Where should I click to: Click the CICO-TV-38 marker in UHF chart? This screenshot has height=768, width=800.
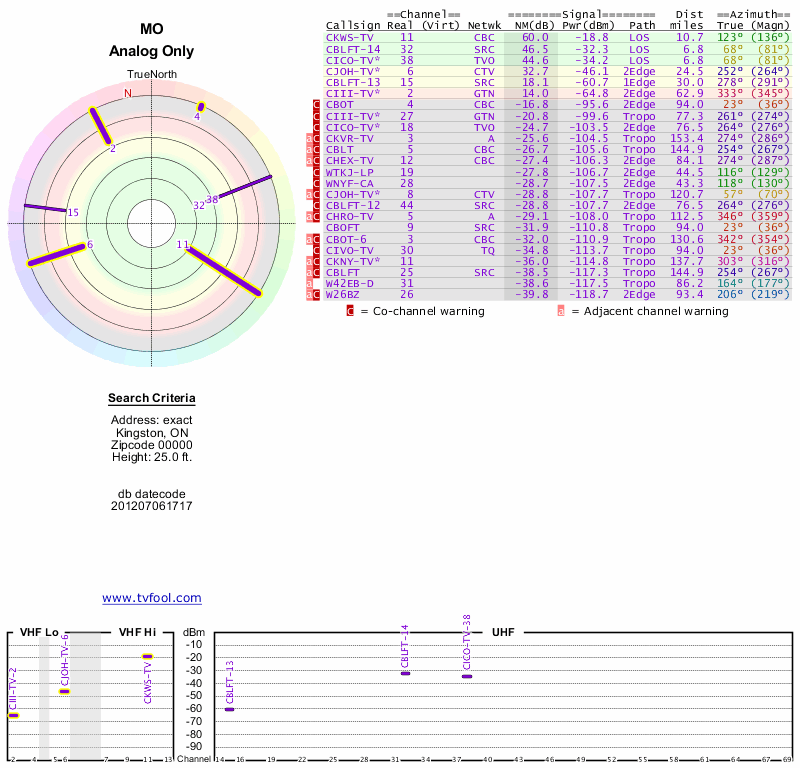(467, 676)
